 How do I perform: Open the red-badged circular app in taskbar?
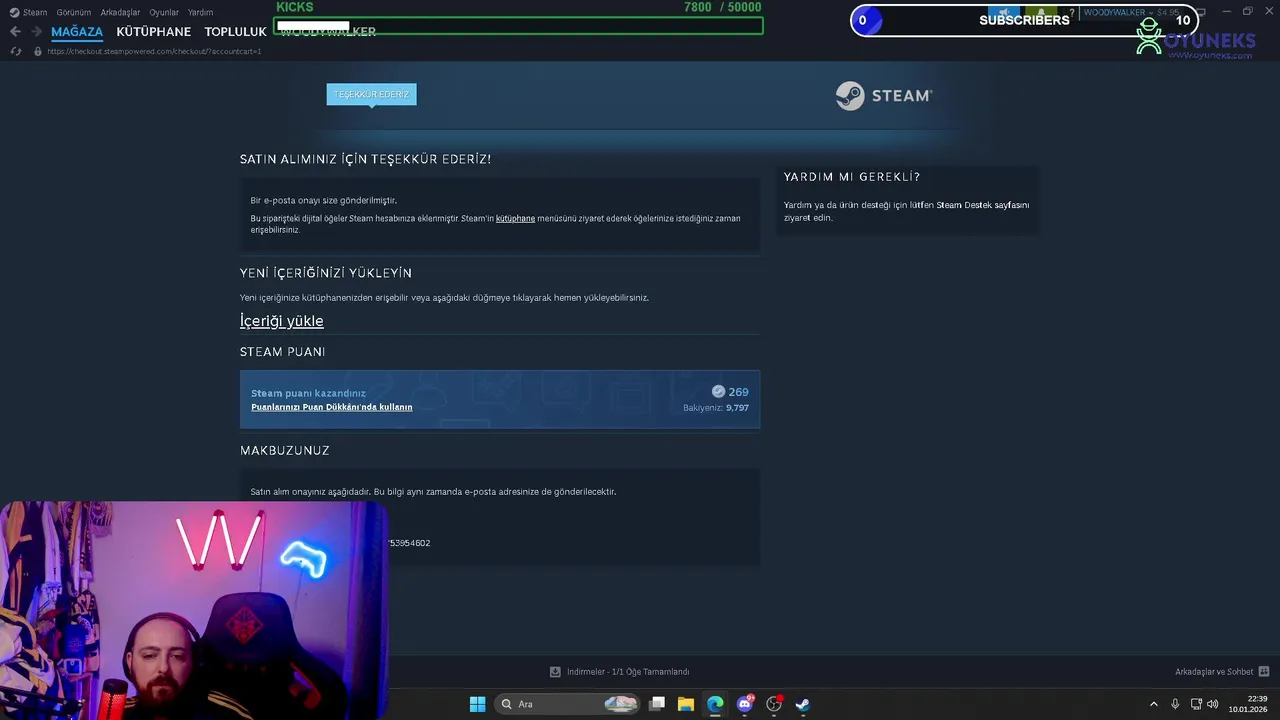point(774,704)
